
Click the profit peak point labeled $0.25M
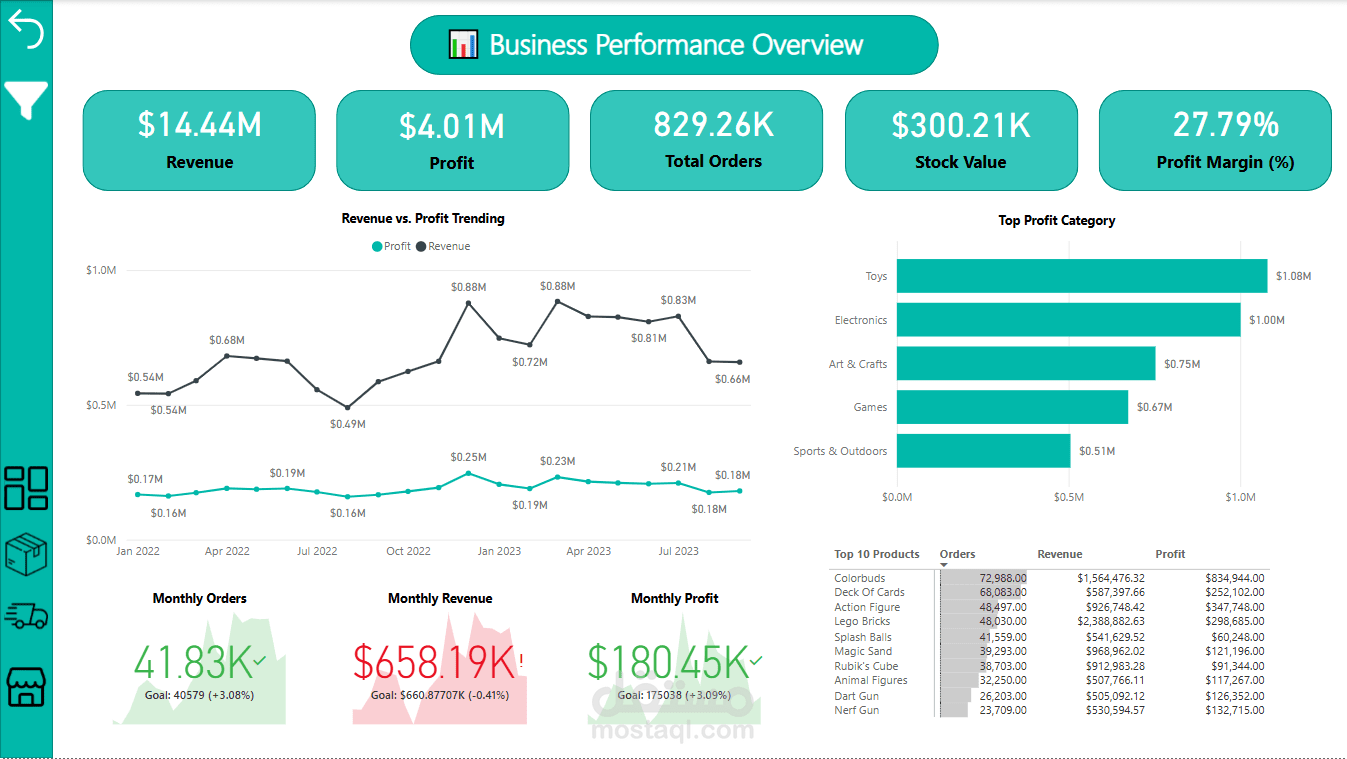tap(468, 473)
